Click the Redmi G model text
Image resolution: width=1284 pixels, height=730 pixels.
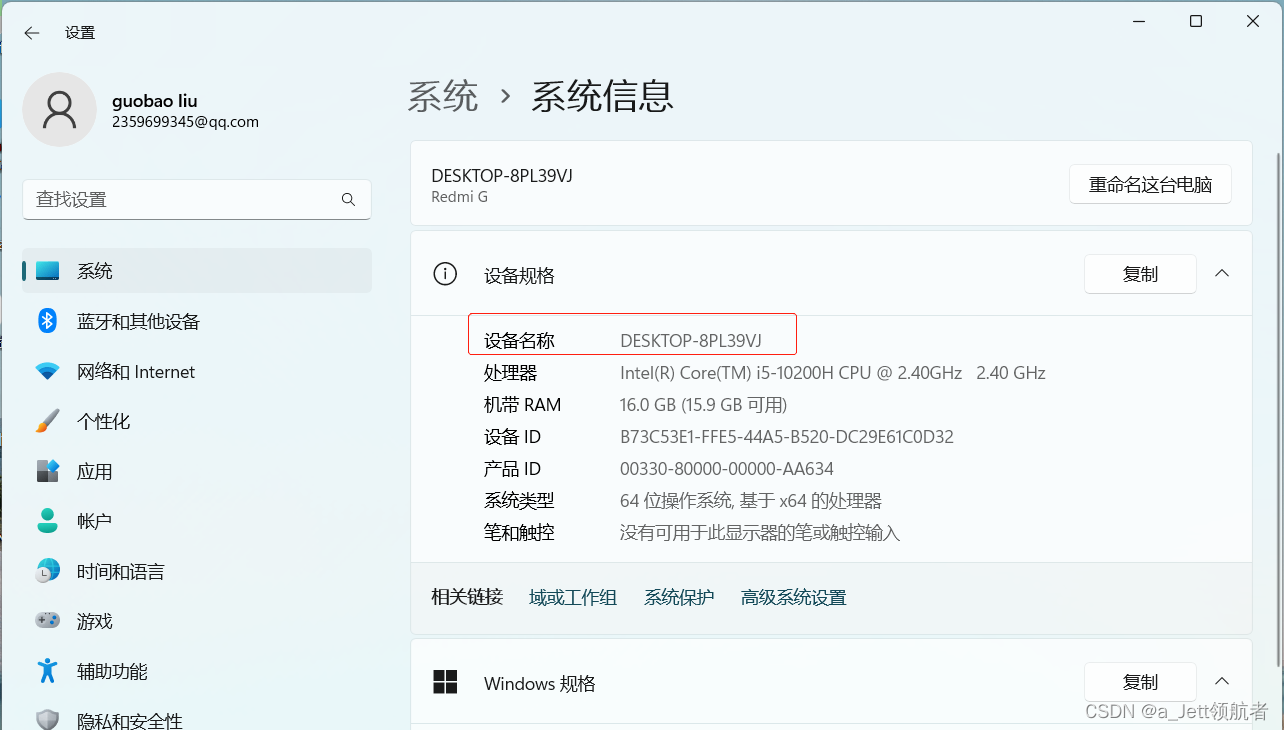(460, 197)
